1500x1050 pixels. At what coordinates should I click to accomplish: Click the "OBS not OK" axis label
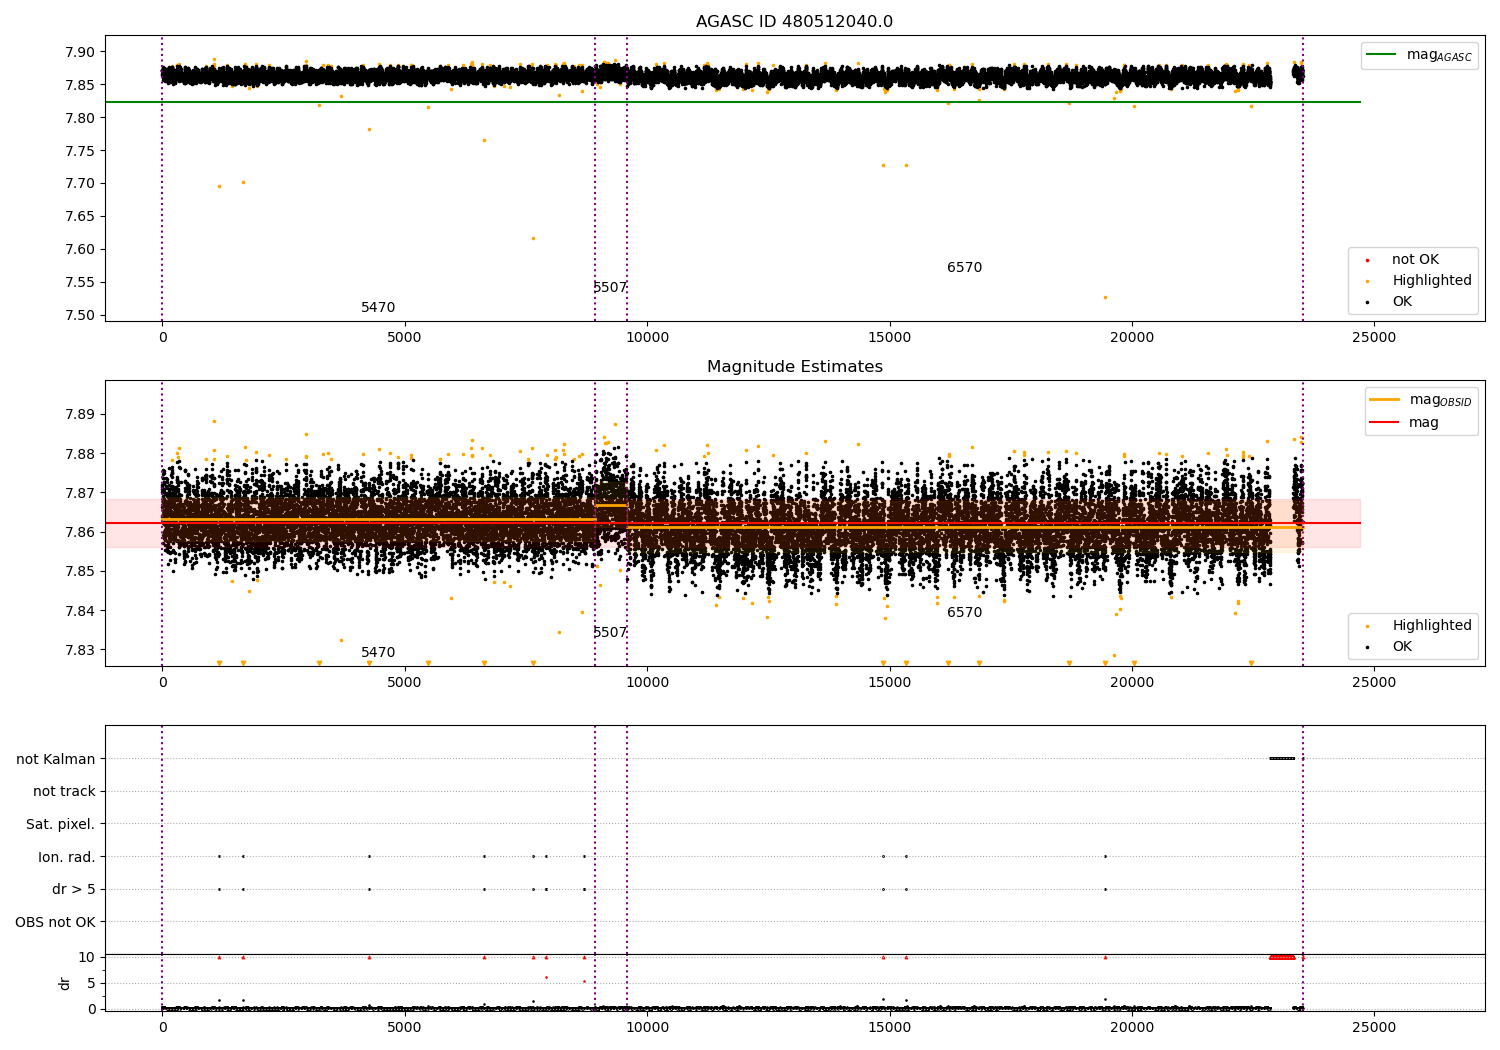coord(56,922)
